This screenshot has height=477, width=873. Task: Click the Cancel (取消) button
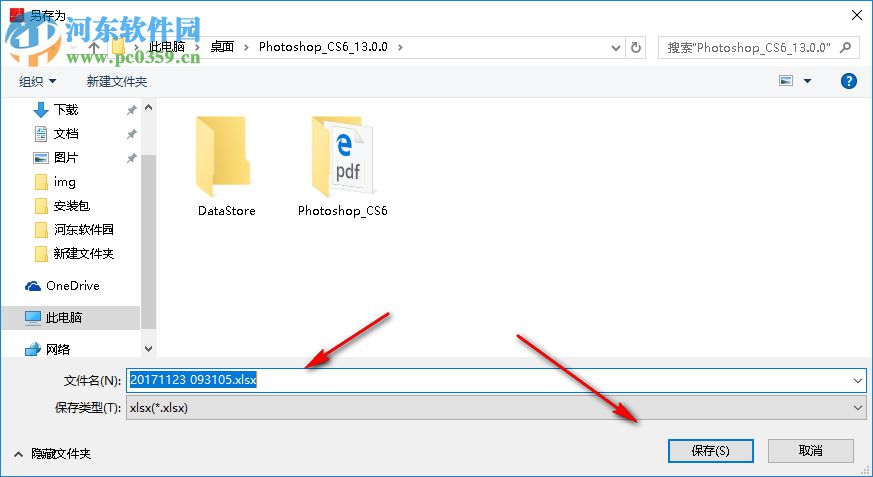tap(810, 450)
